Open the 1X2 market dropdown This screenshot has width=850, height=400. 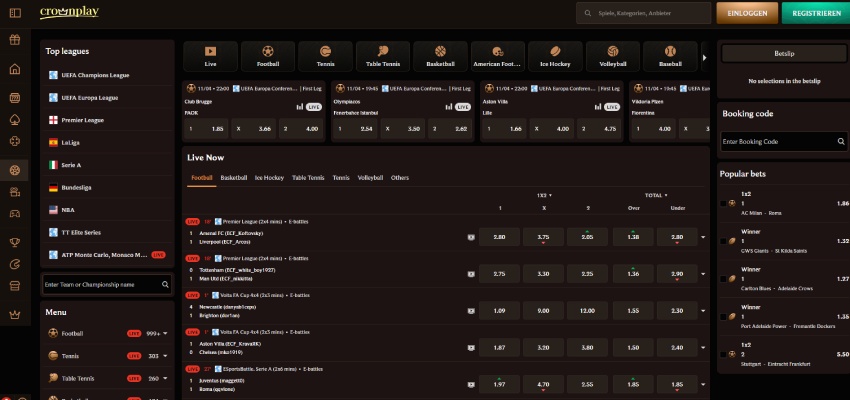click(x=544, y=195)
